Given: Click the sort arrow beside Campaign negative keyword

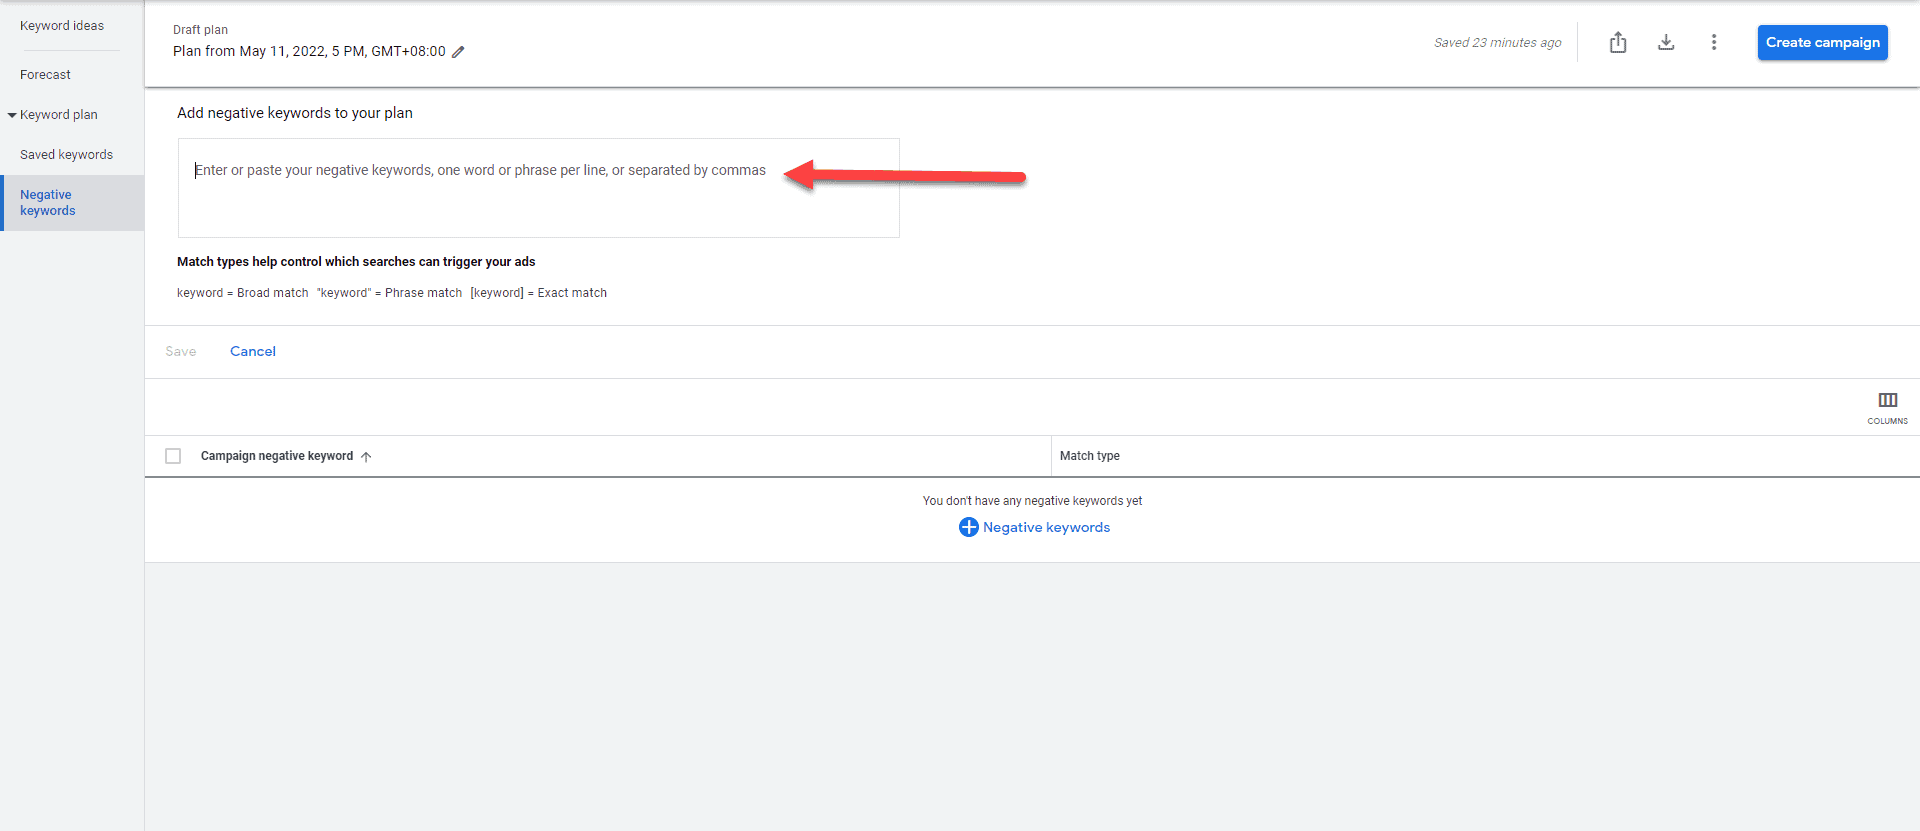Looking at the screenshot, I should click(366, 457).
